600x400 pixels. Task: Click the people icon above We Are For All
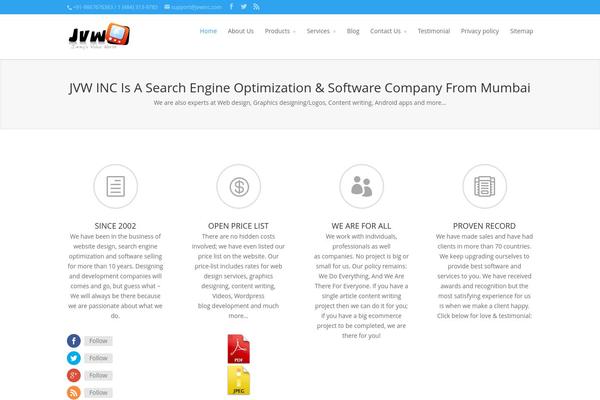pyautogui.click(x=362, y=186)
